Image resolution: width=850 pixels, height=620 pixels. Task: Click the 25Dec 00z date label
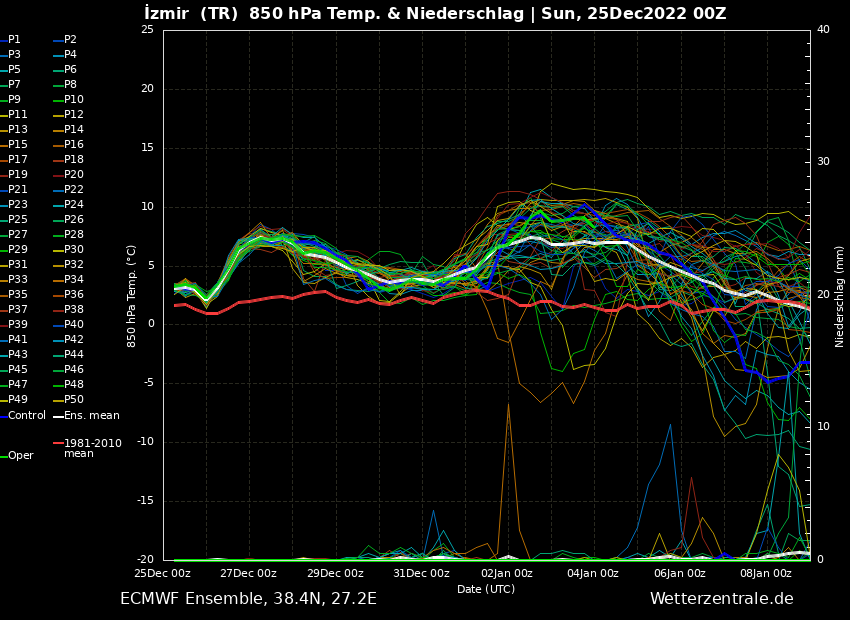click(163, 573)
